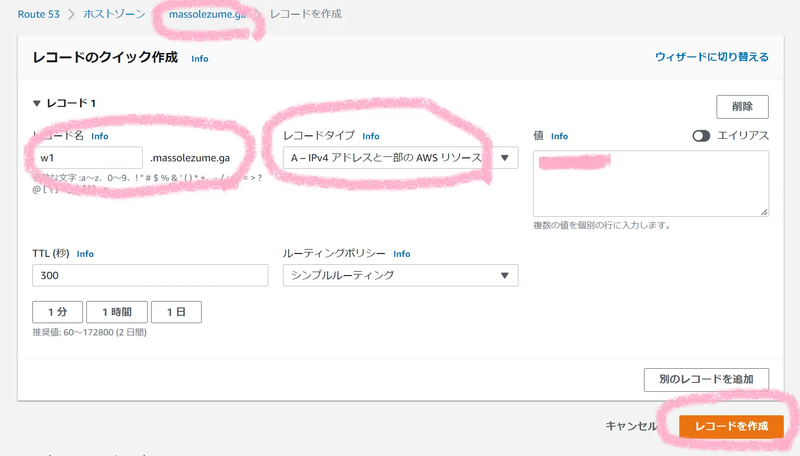Viewport: 800px width, 456px height.
Task: Click the 削除 button
Action: pos(742,107)
